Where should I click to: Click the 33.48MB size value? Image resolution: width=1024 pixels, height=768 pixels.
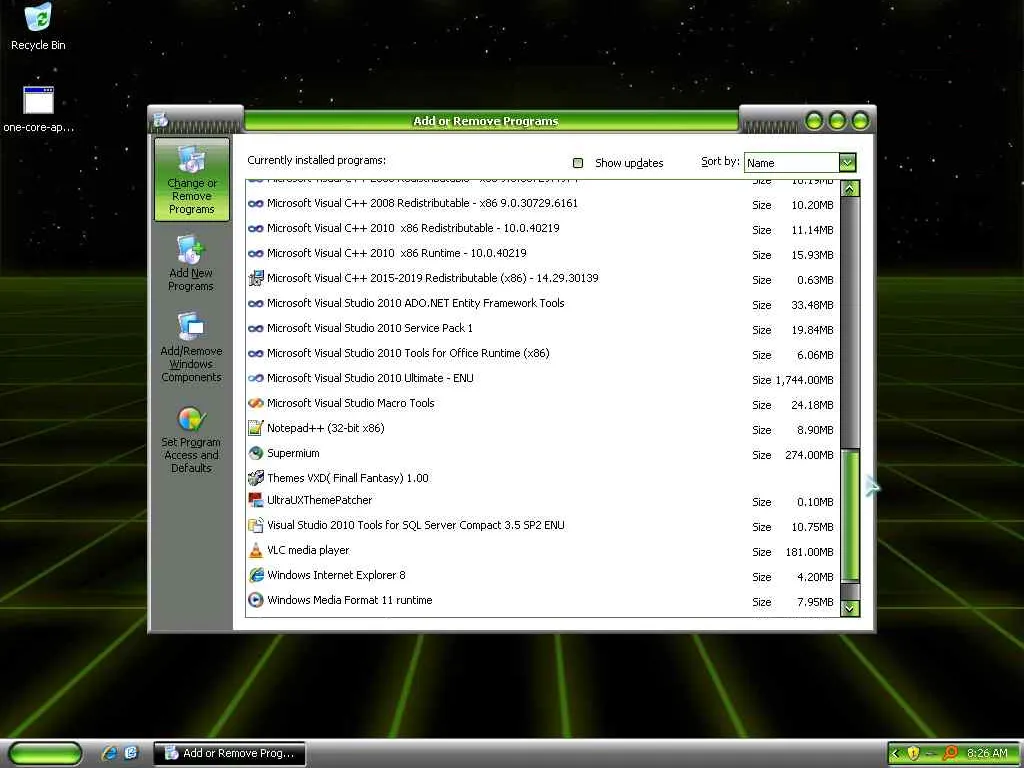(x=812, y=305)
